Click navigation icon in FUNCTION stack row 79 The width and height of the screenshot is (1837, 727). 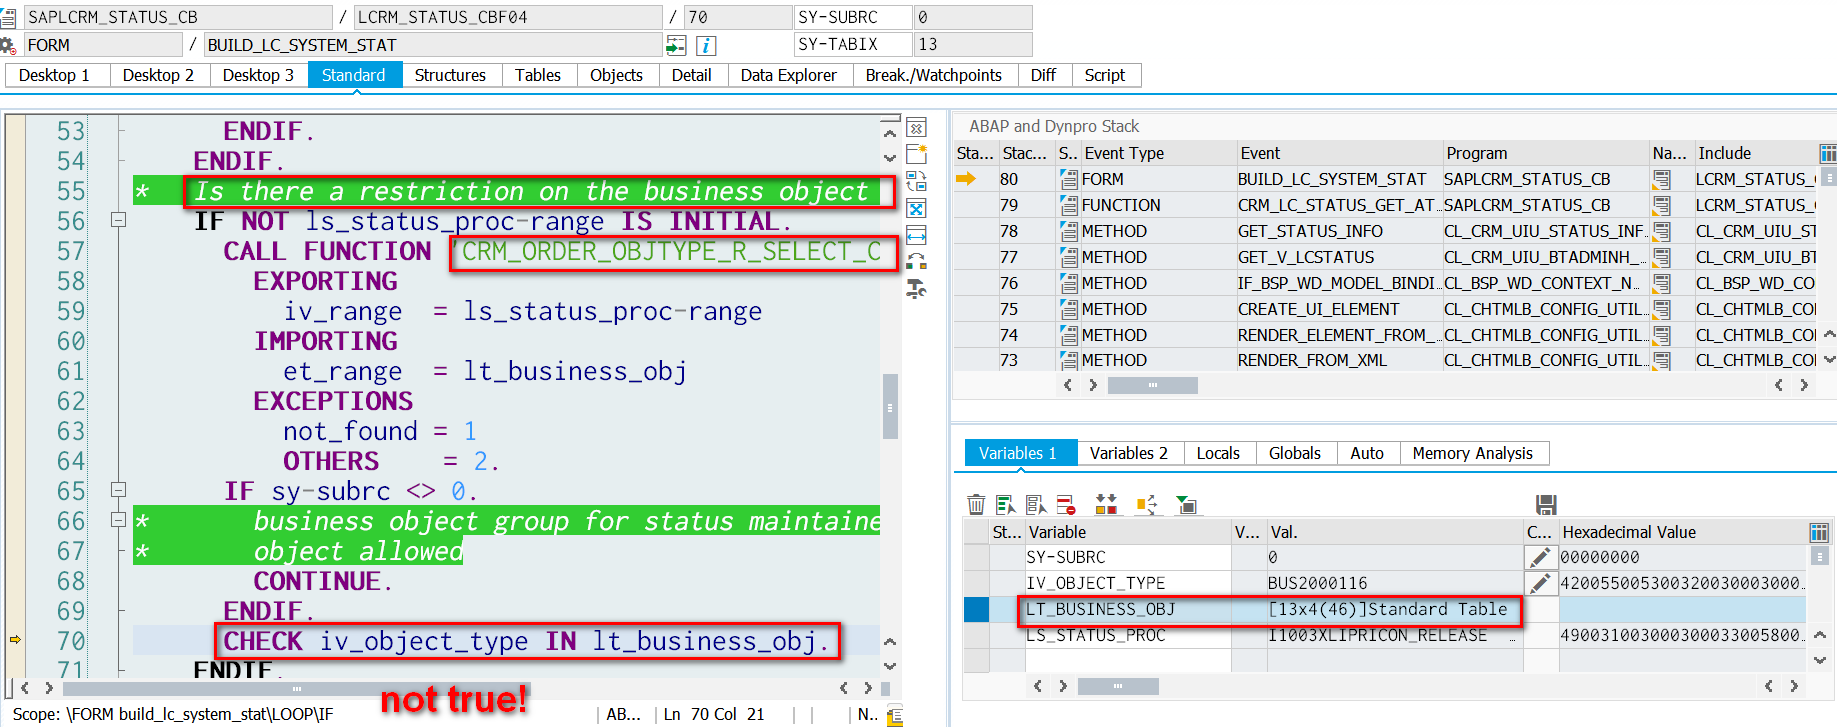pyautogui.click(x=1662, y=205)
